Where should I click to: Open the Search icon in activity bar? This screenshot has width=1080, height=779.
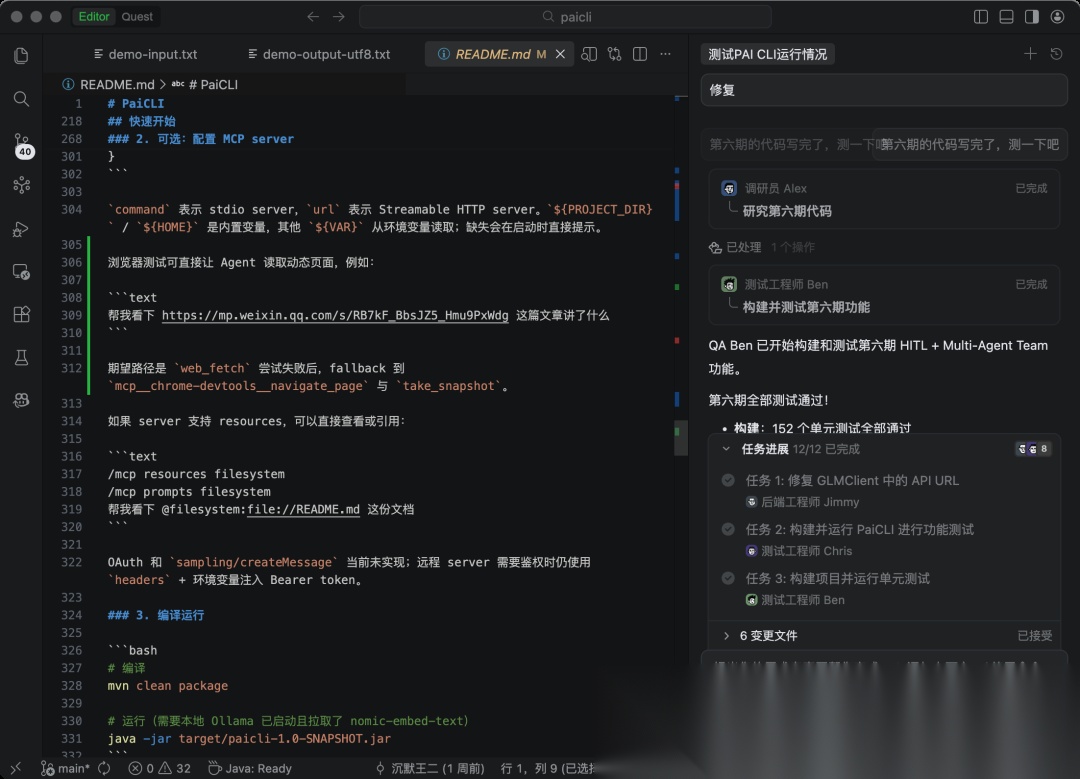coord(21,99)
